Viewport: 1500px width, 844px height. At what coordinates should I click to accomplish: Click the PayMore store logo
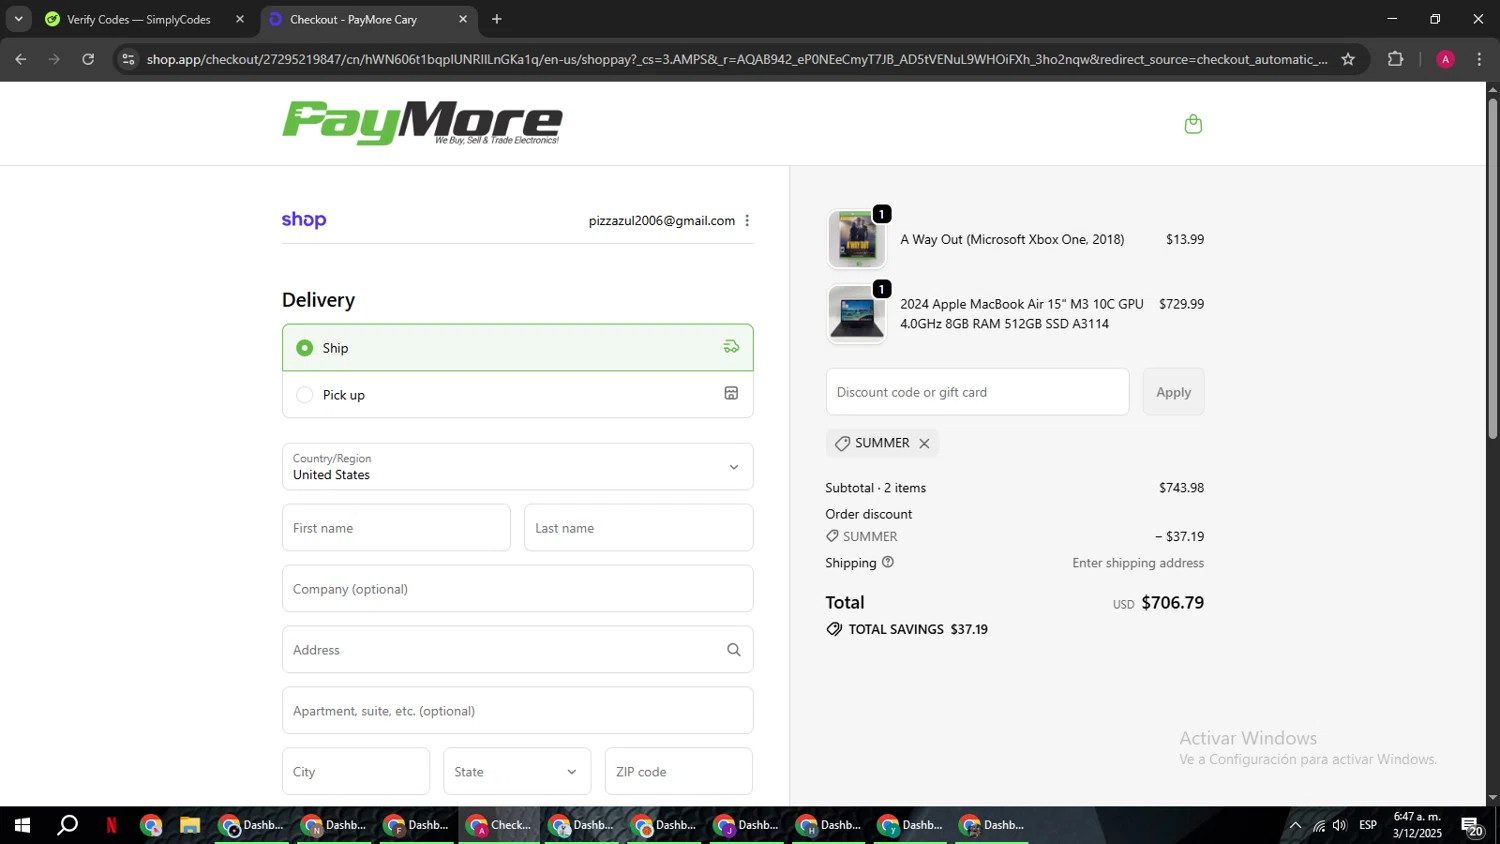point(422,123)
